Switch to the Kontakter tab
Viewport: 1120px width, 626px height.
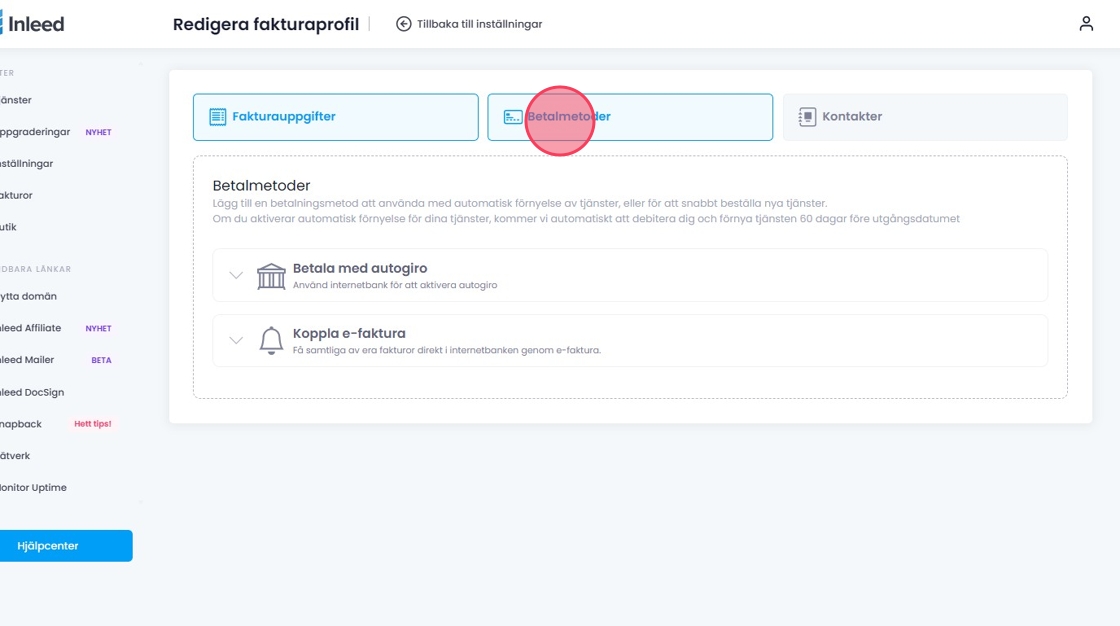924,117
